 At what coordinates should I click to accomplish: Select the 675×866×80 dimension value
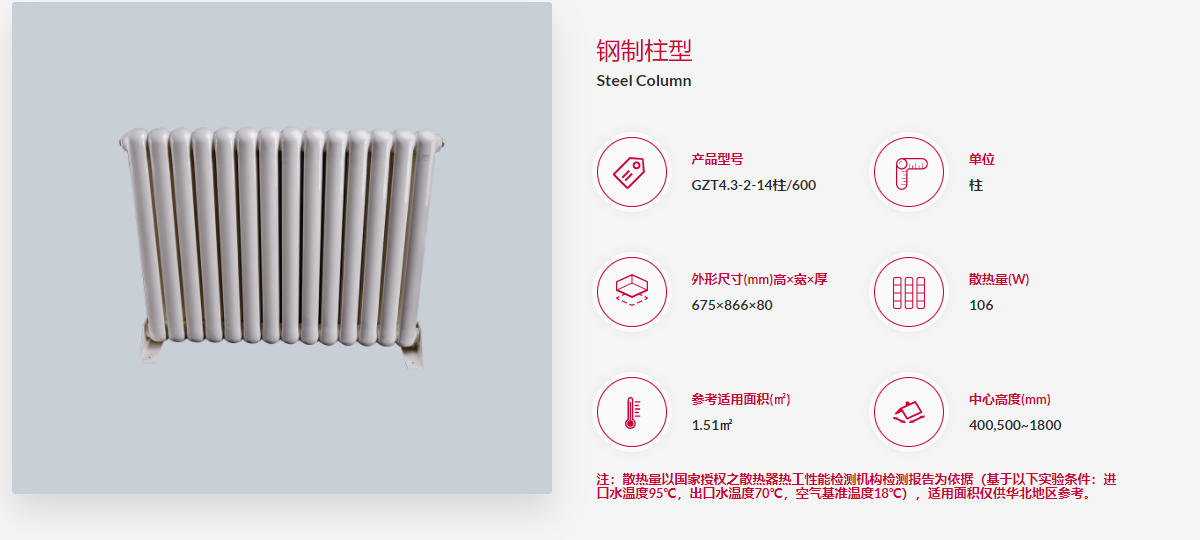point(732,305)
